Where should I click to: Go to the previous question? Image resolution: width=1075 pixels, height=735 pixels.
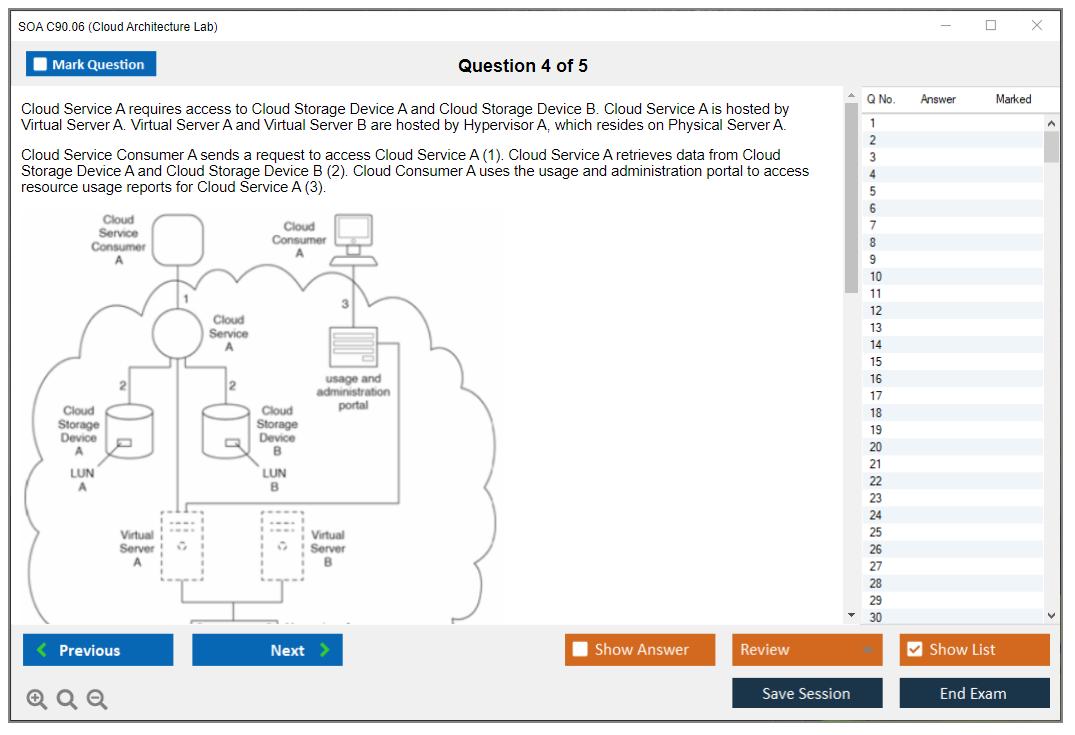coord(98,650)
